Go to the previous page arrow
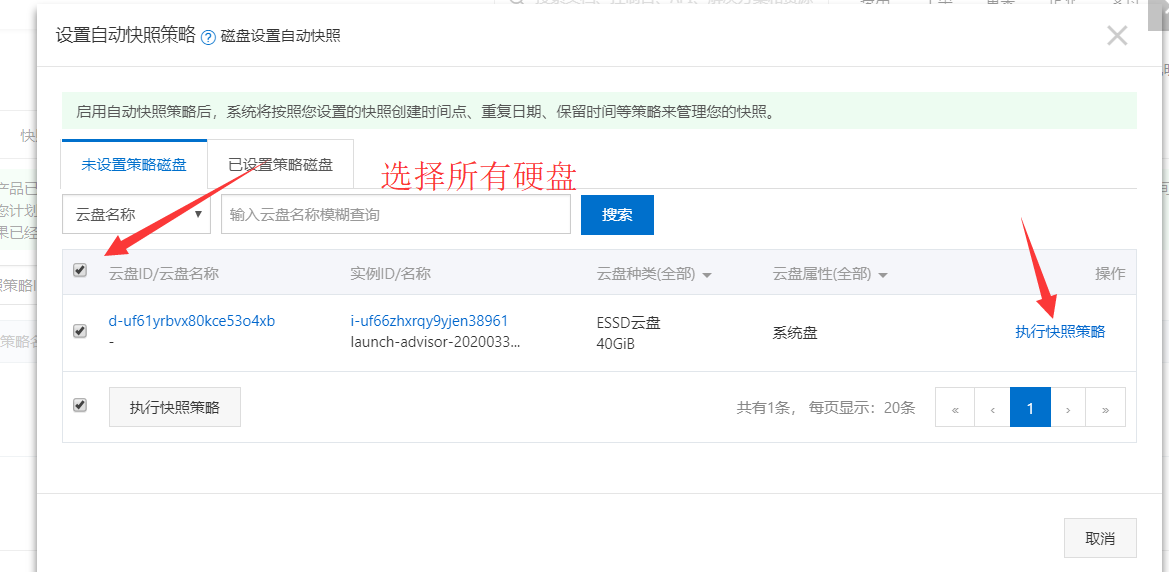1169x572 pixels. tap(992, 408)
